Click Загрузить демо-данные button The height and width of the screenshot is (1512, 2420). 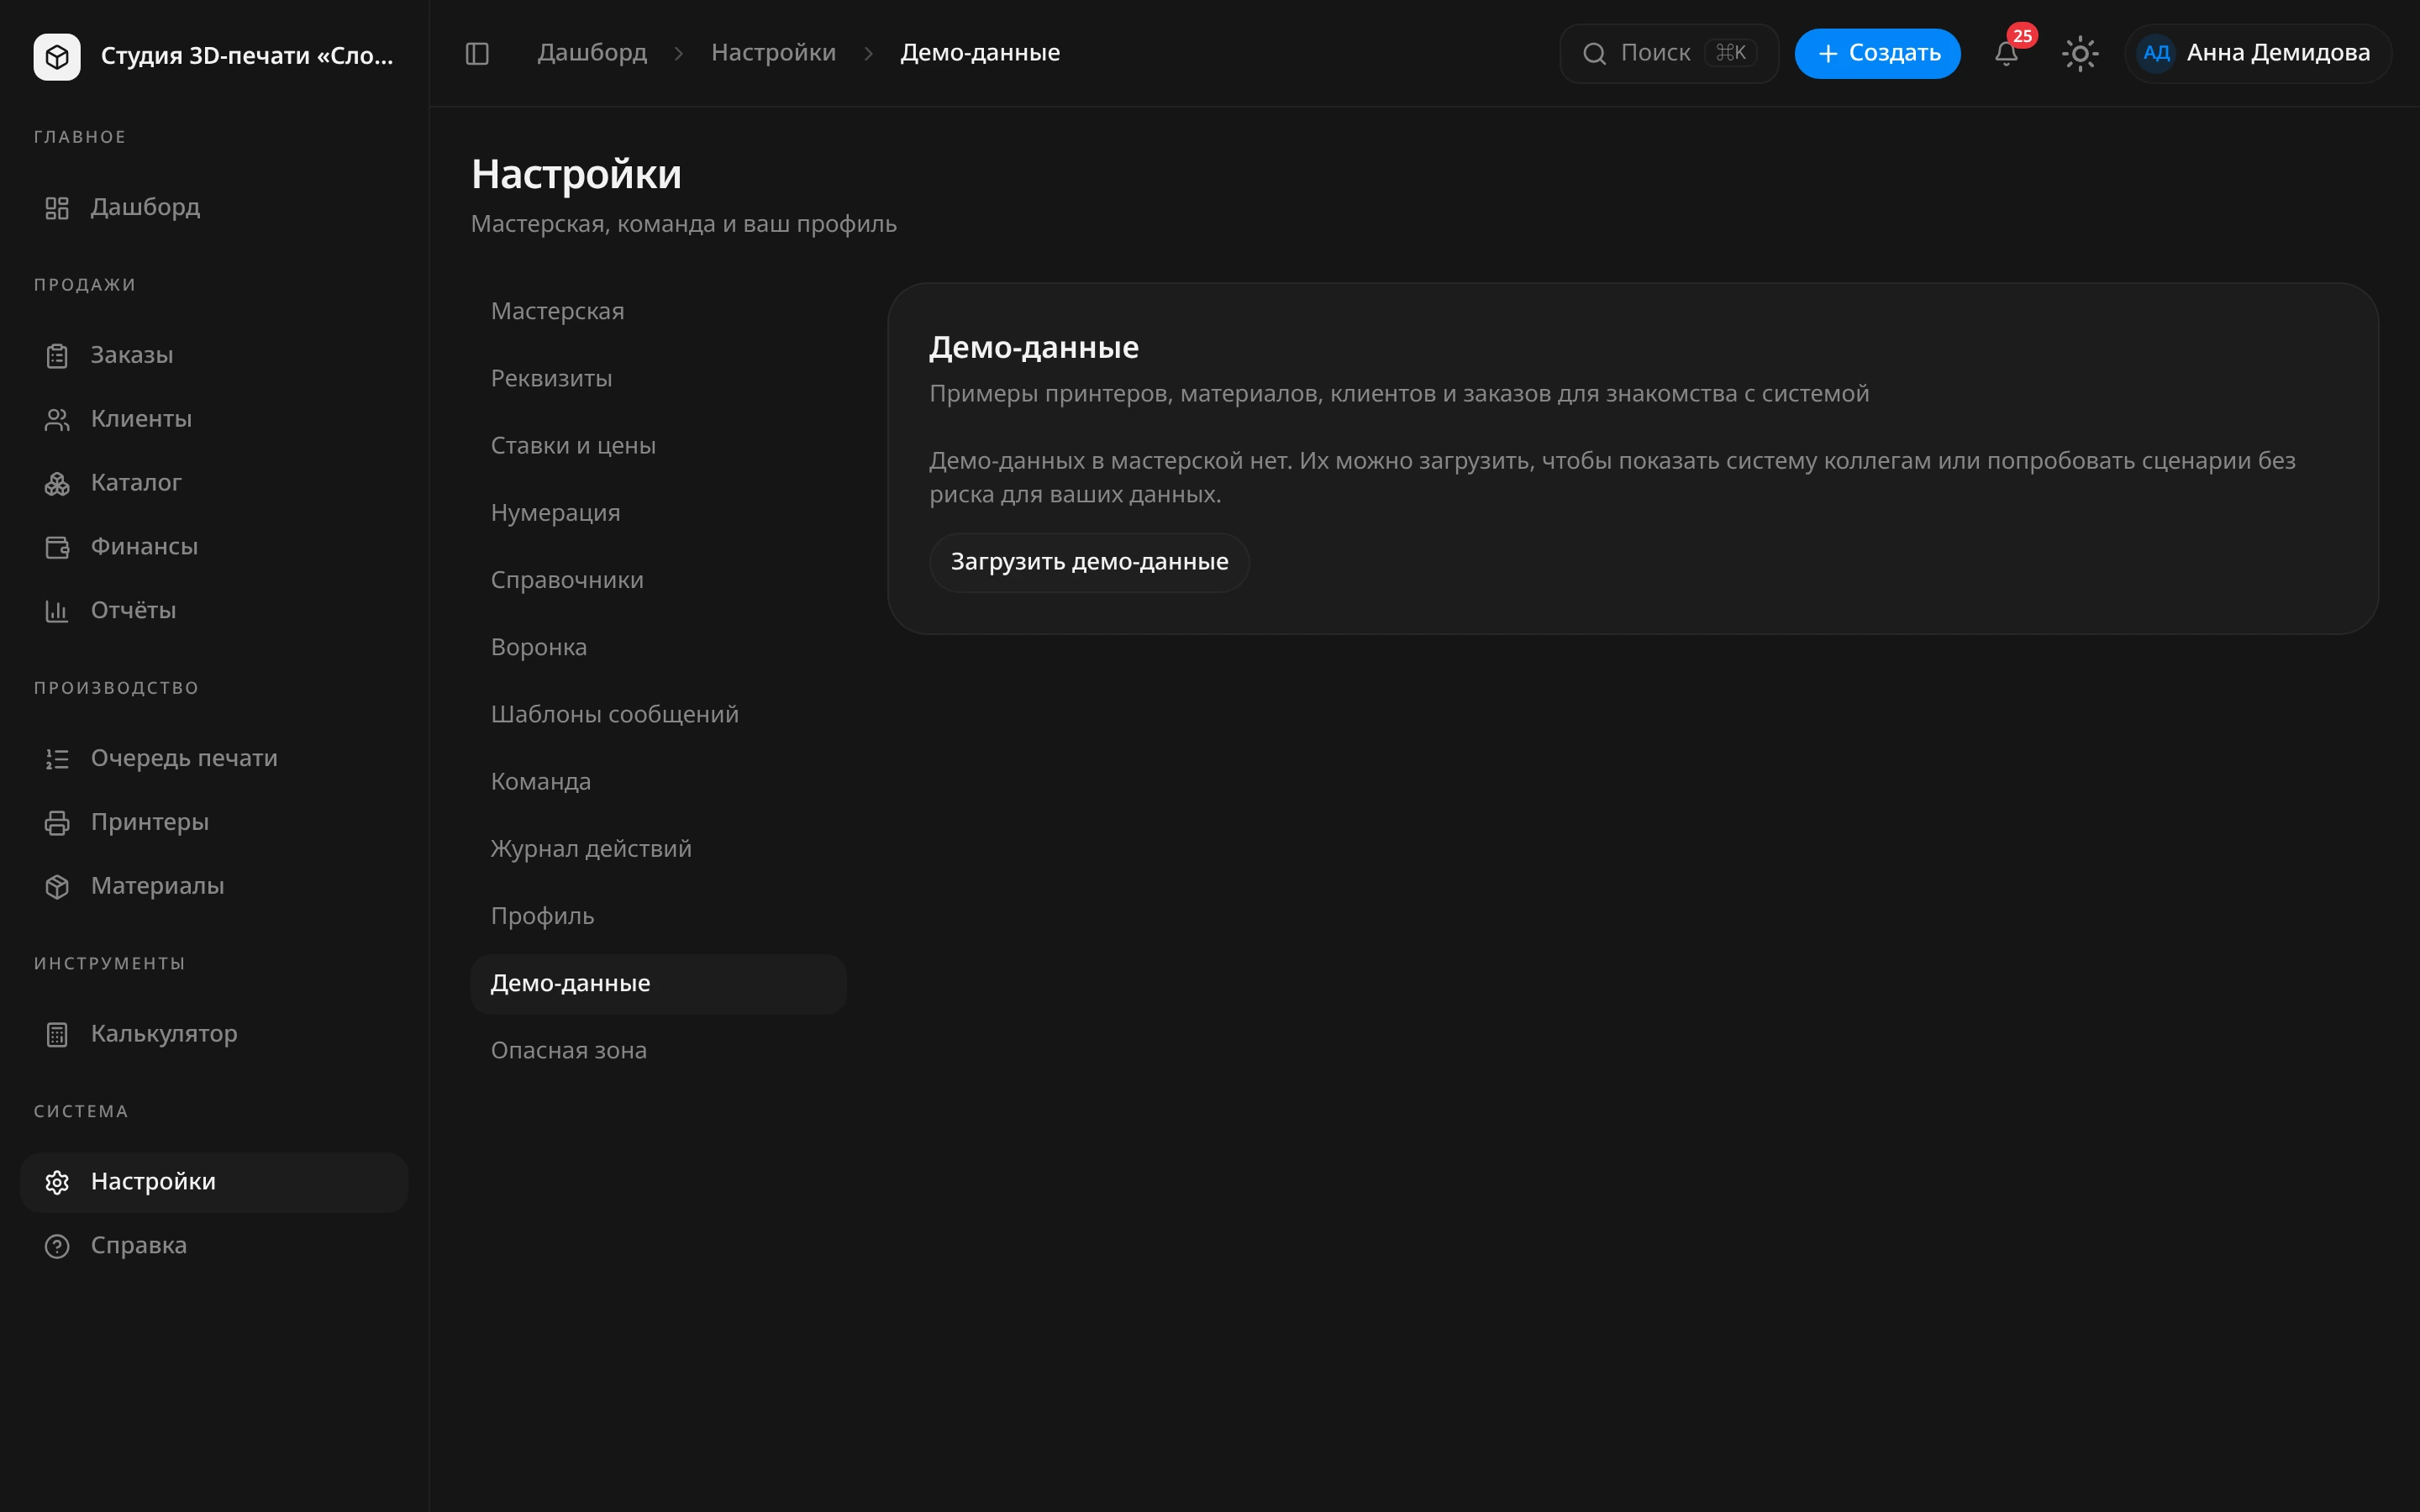[1089, 562]
